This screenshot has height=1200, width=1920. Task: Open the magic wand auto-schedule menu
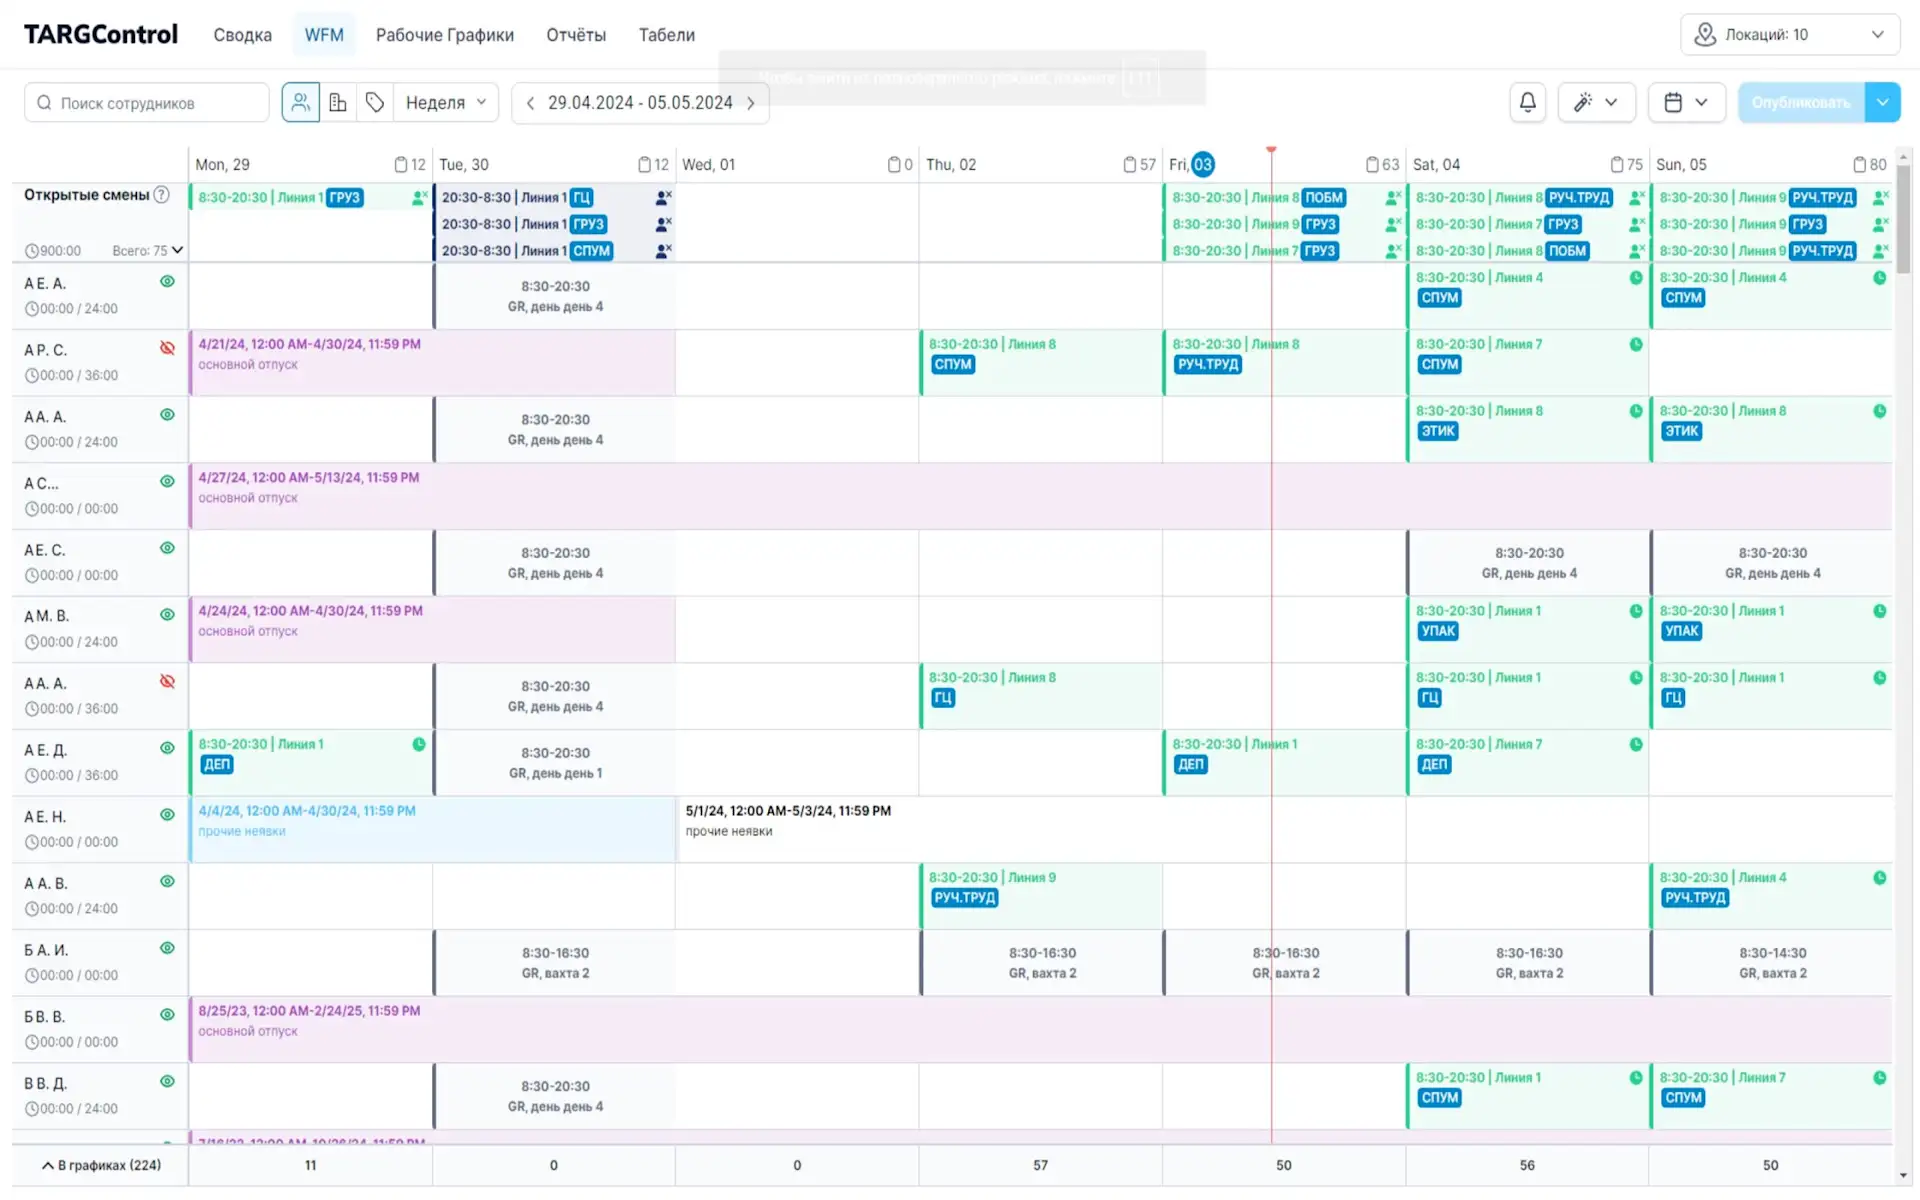1595,102
